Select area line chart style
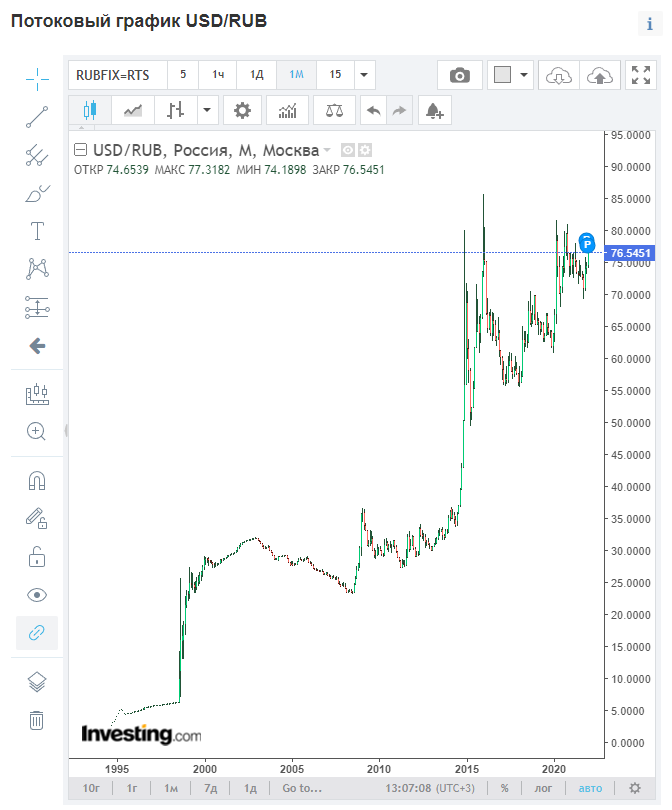Screen dimensions: 672x810 [133, 110]
